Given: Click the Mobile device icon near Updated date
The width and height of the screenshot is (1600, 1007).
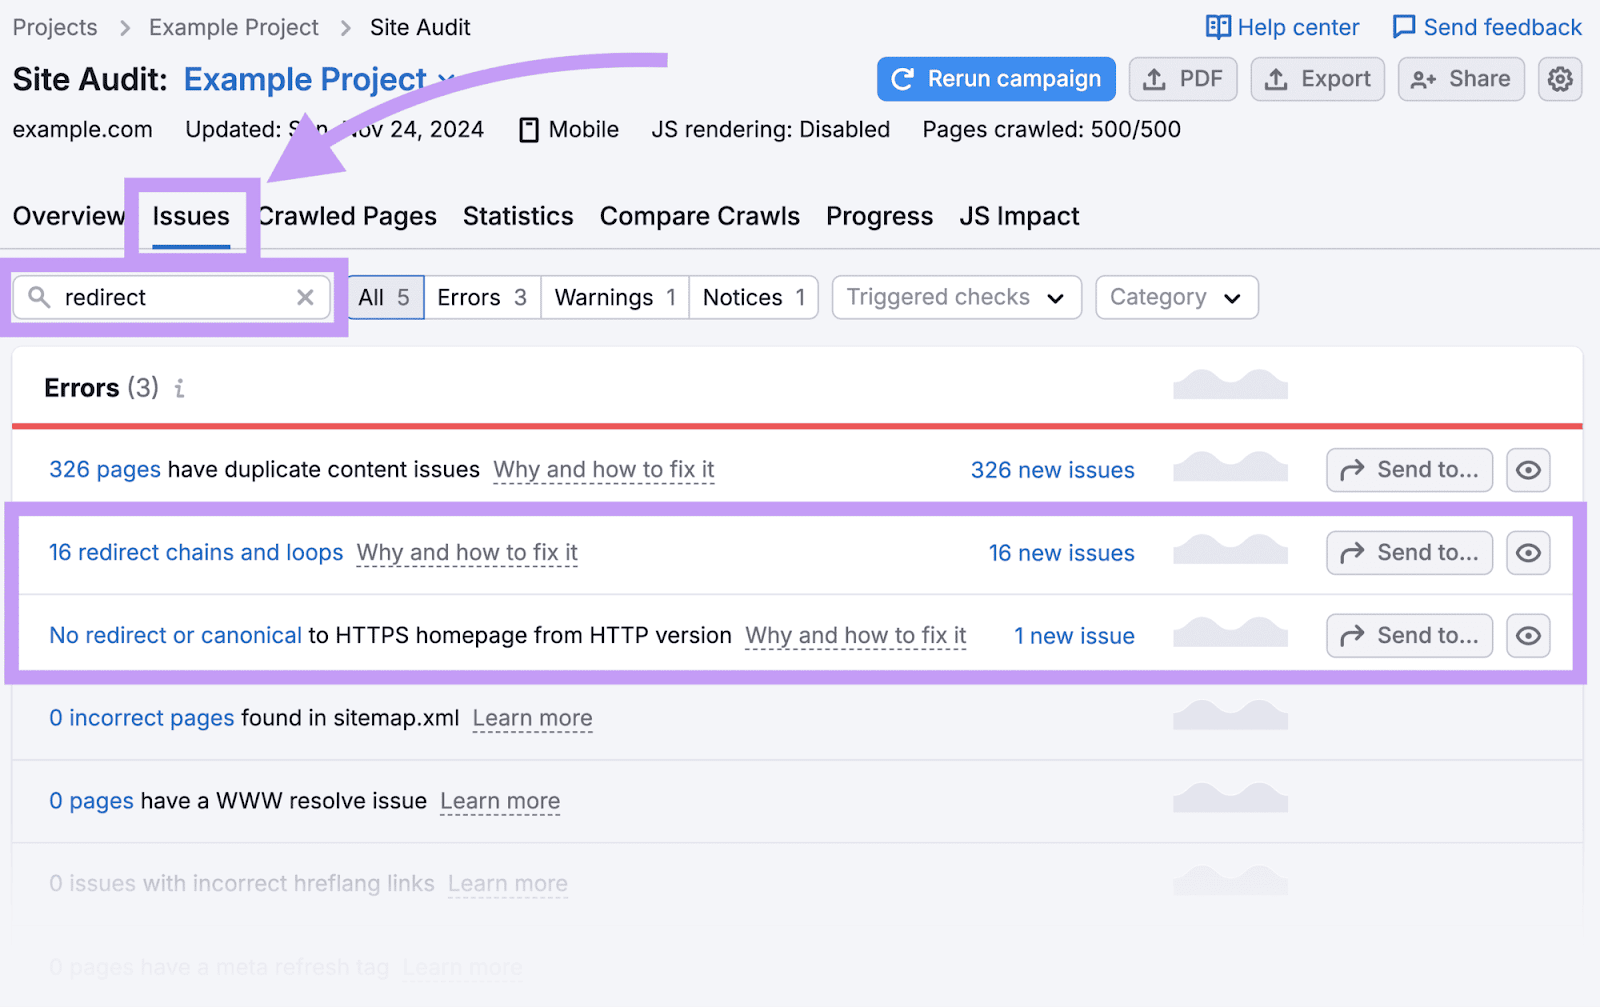Looking at the screenshot, I should (528, 129).
